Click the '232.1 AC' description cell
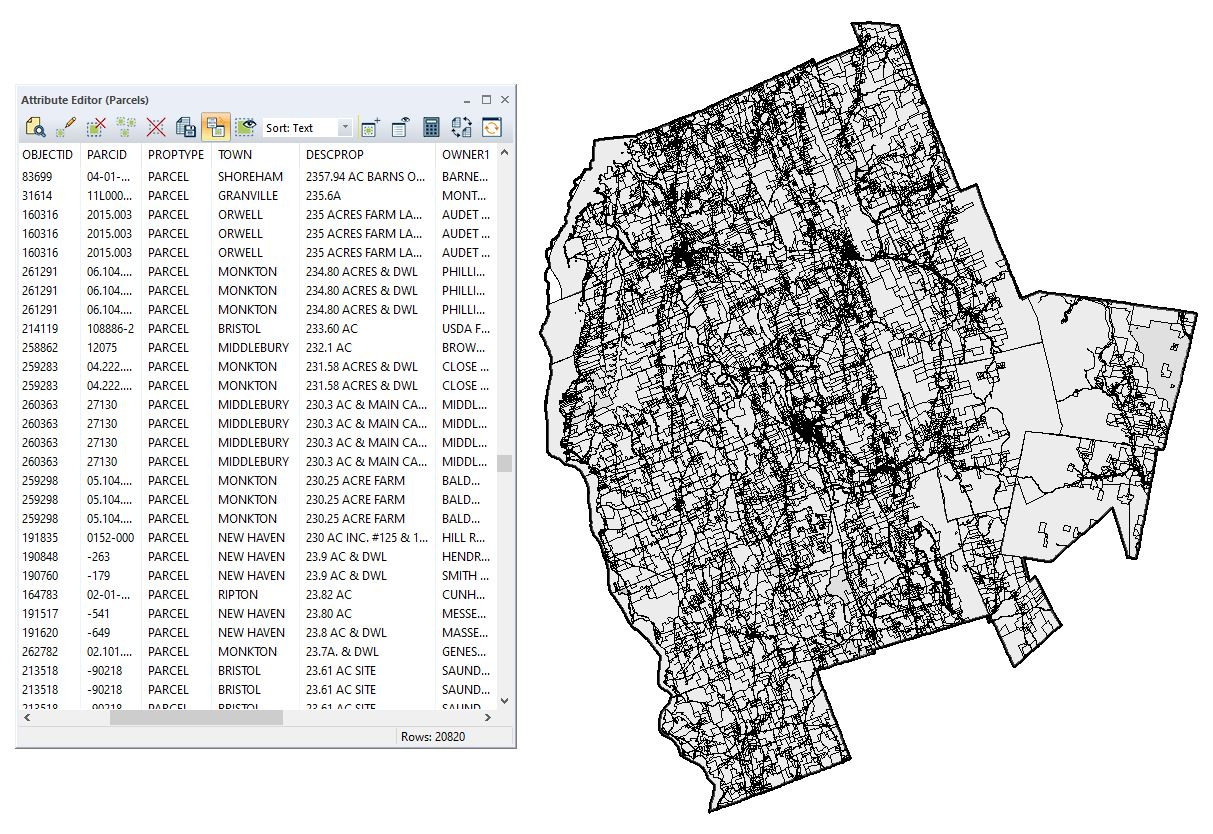 pos(329,348)
